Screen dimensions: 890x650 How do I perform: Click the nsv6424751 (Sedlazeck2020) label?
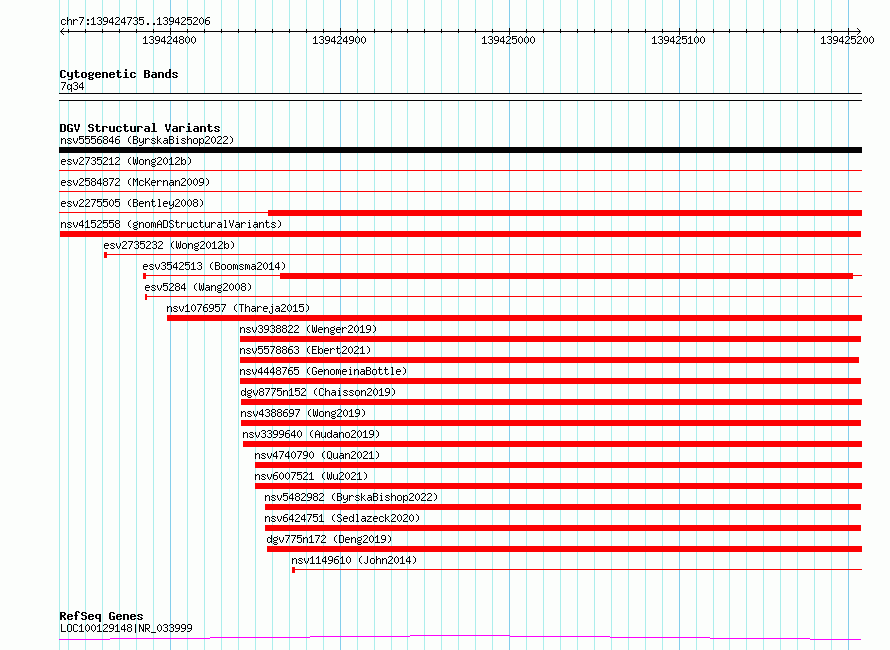click(x=342, y=518)
